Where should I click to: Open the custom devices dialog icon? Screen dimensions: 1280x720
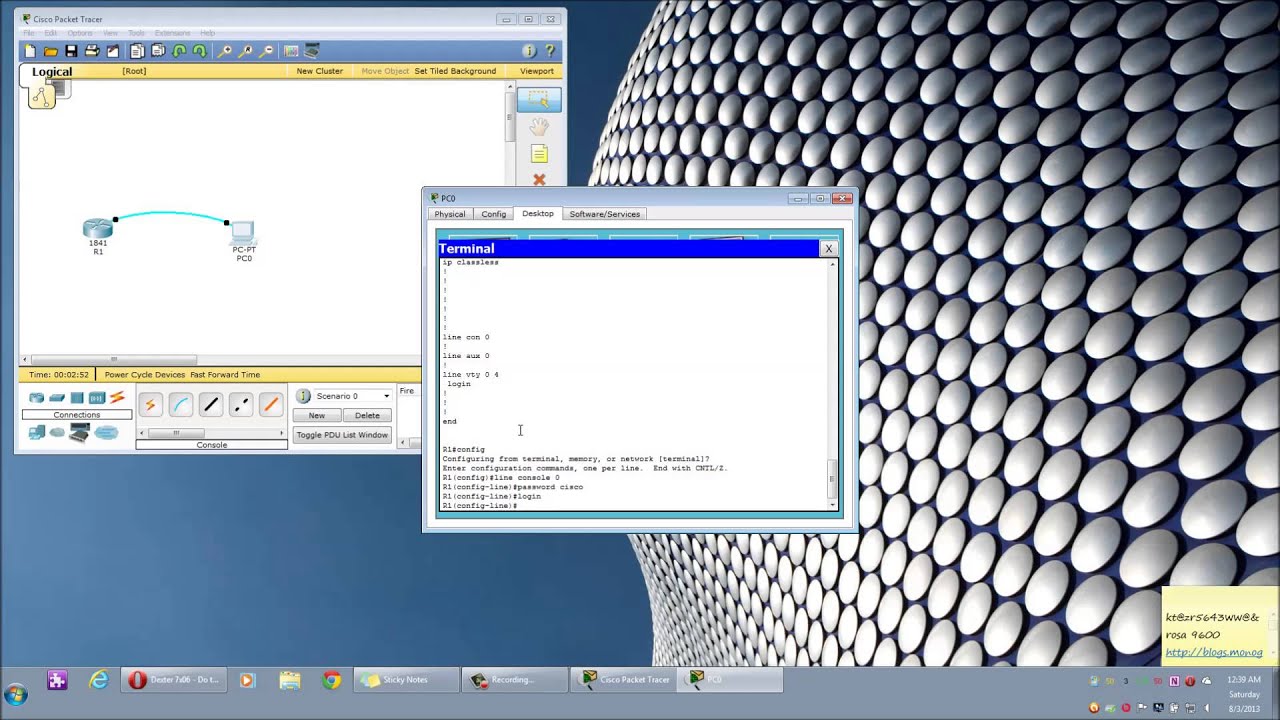click(x=312, y=51)
